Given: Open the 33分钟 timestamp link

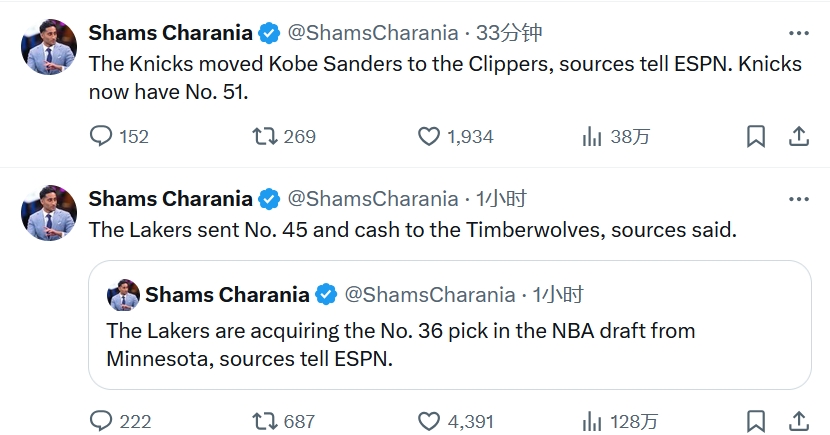Looking at the screenshot, I should click(509, 33).
